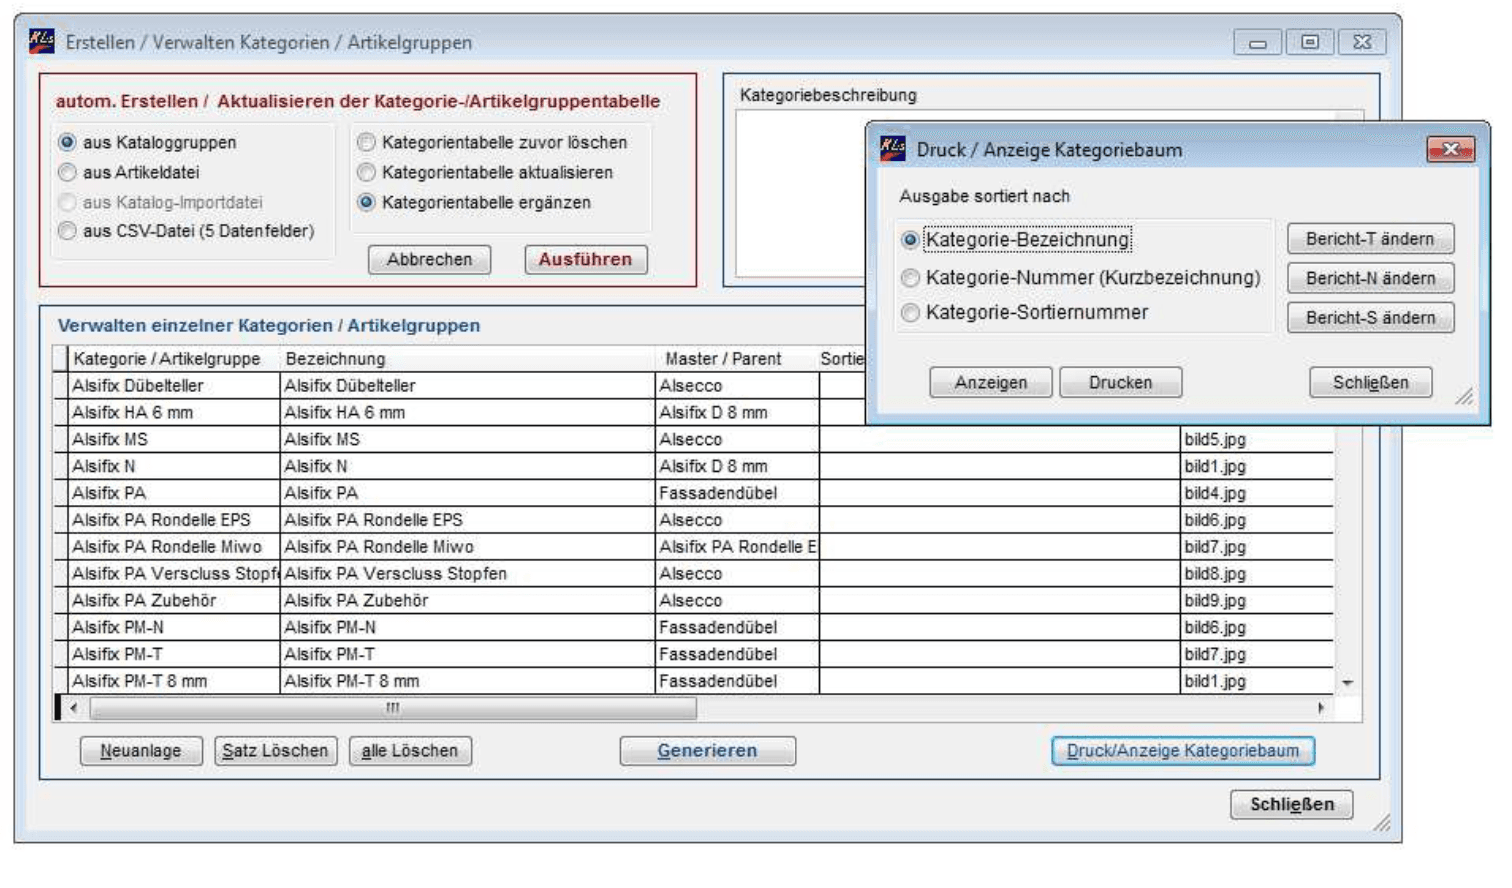Click inside the Kategoriebeschreibung text field
Screen dimensions: 1512x888
pyautogui.click(x=800, y=193)
